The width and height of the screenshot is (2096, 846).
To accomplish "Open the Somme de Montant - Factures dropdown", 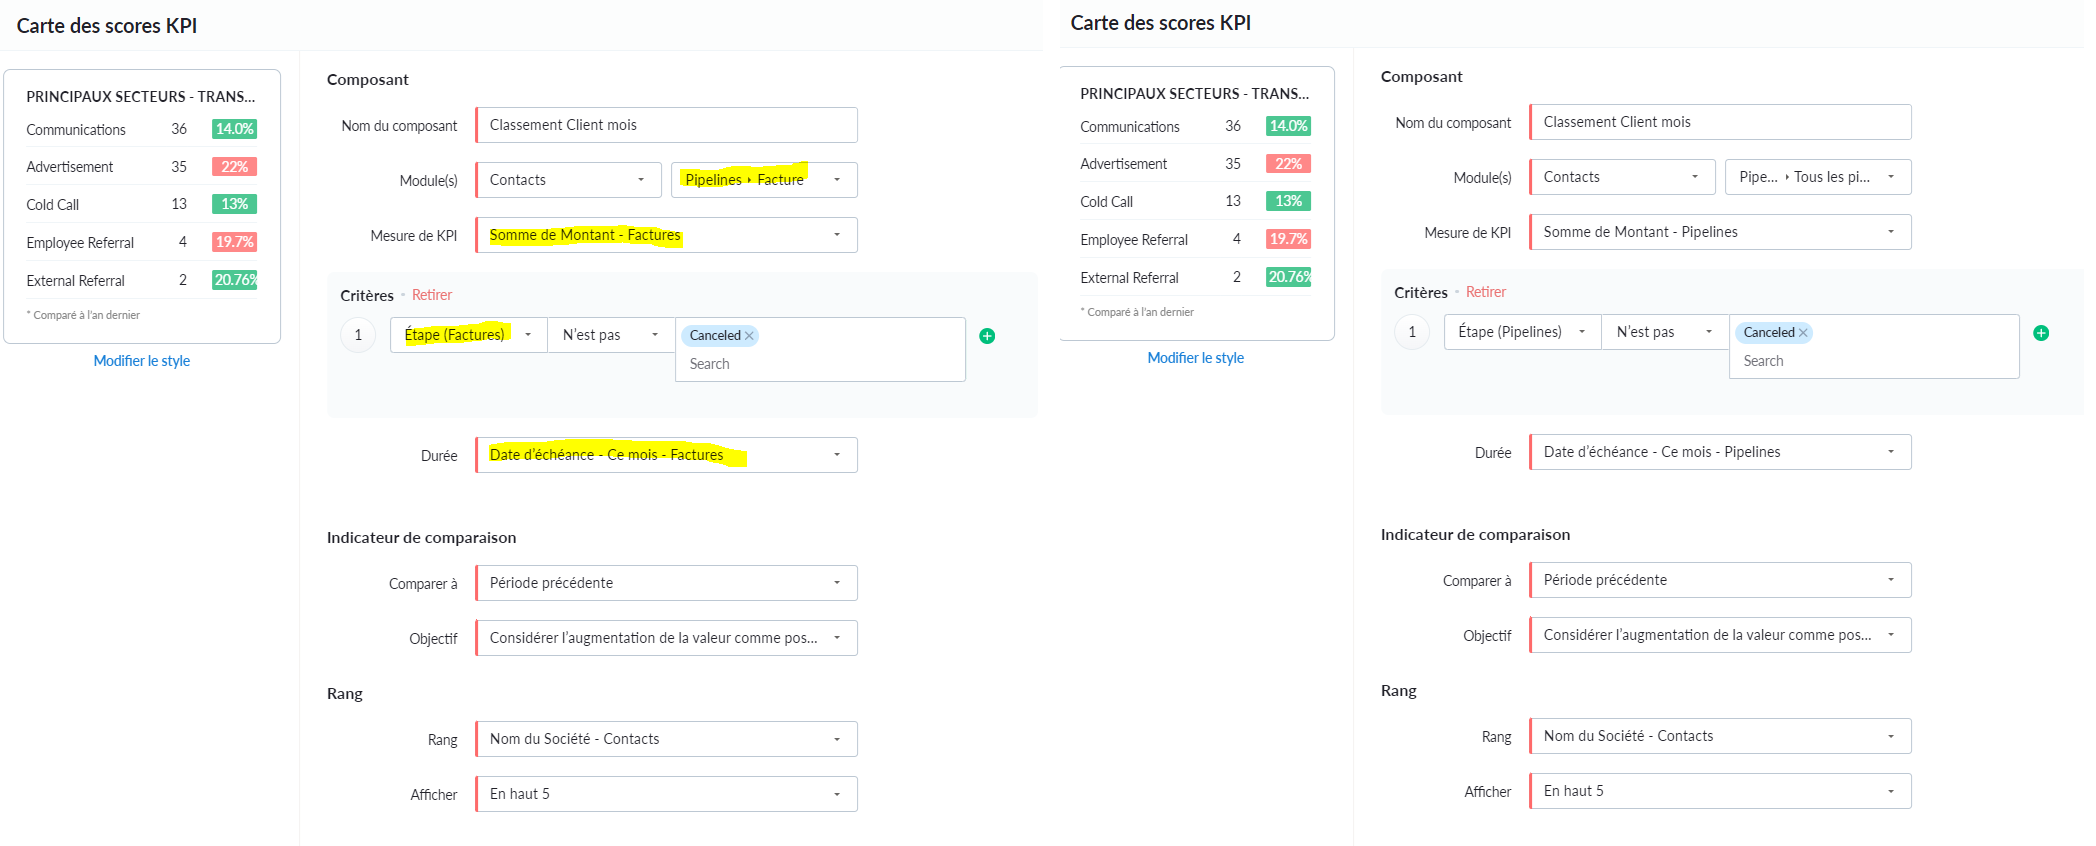I will coord(666,235).
